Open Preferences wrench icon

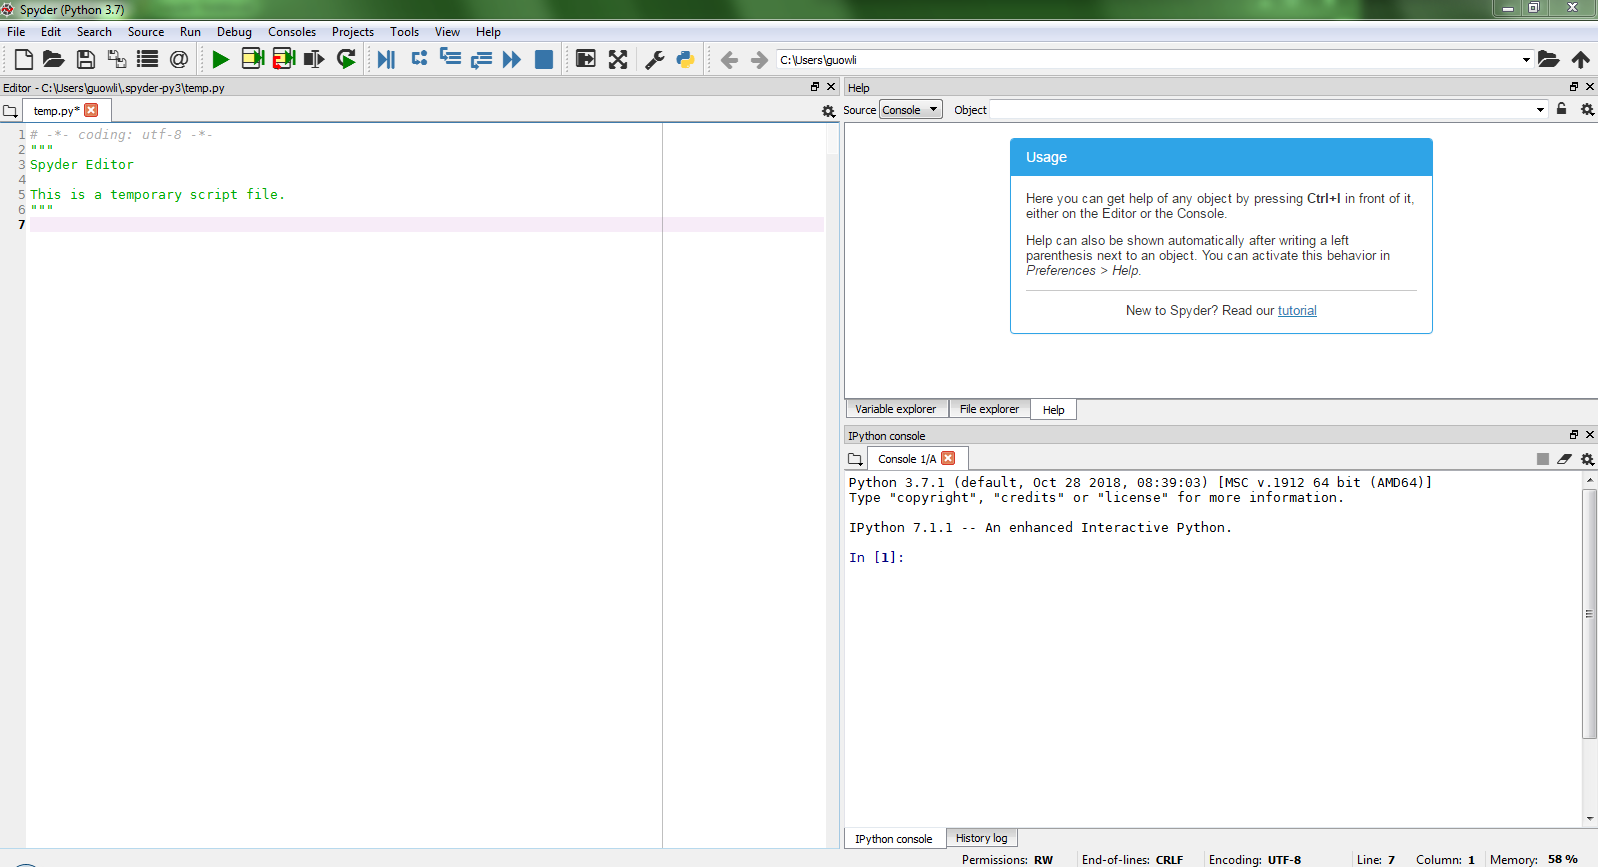coord(655,60)
